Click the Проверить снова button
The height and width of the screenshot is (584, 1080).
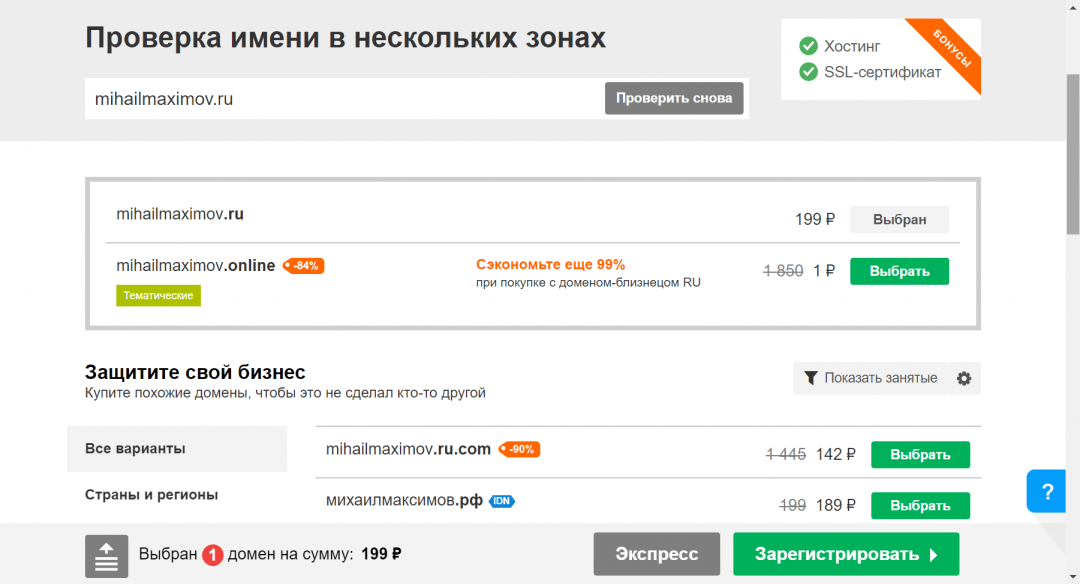point(674,98)
